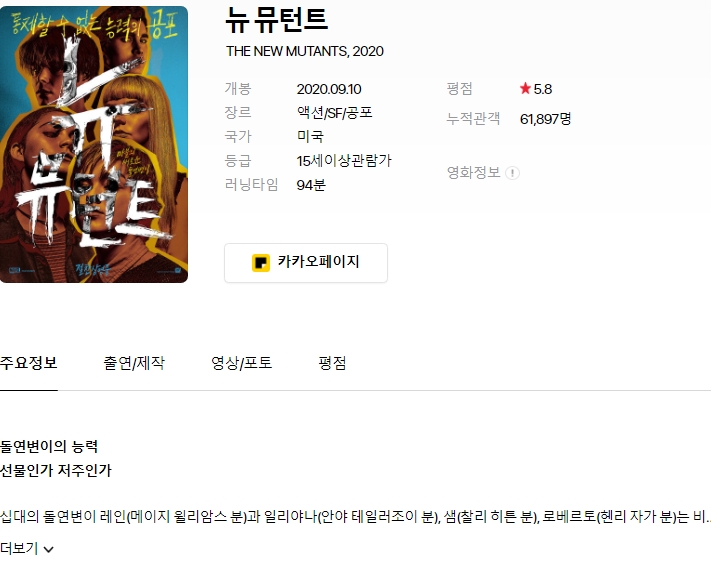Click the 영화정보 label
711x571 pixels.
(473, 172)
